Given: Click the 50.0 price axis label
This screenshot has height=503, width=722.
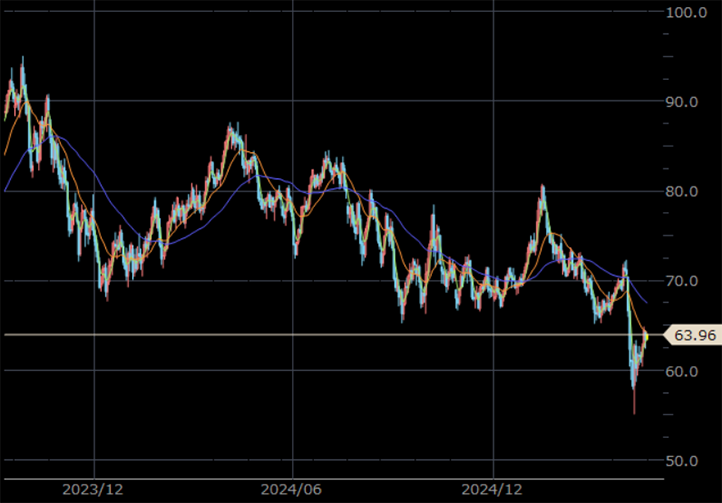Looking at the screenshot, I should point(687,461).
